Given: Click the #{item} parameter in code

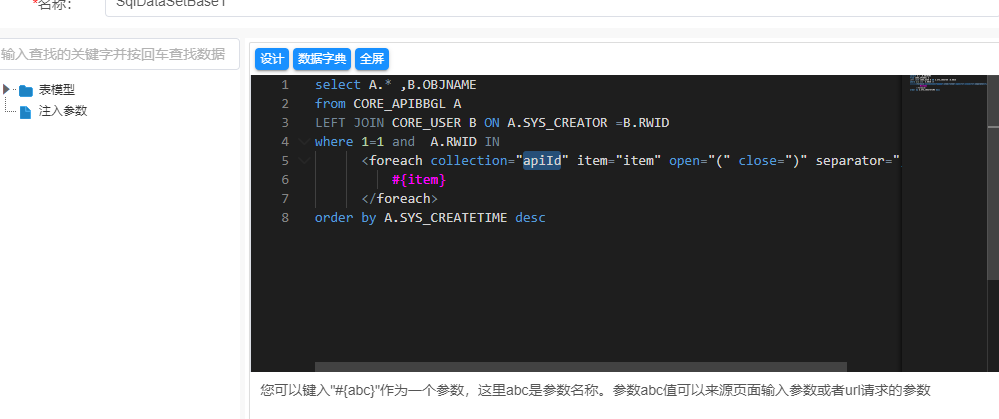Looking at the screenshot, I should point(418,180).
